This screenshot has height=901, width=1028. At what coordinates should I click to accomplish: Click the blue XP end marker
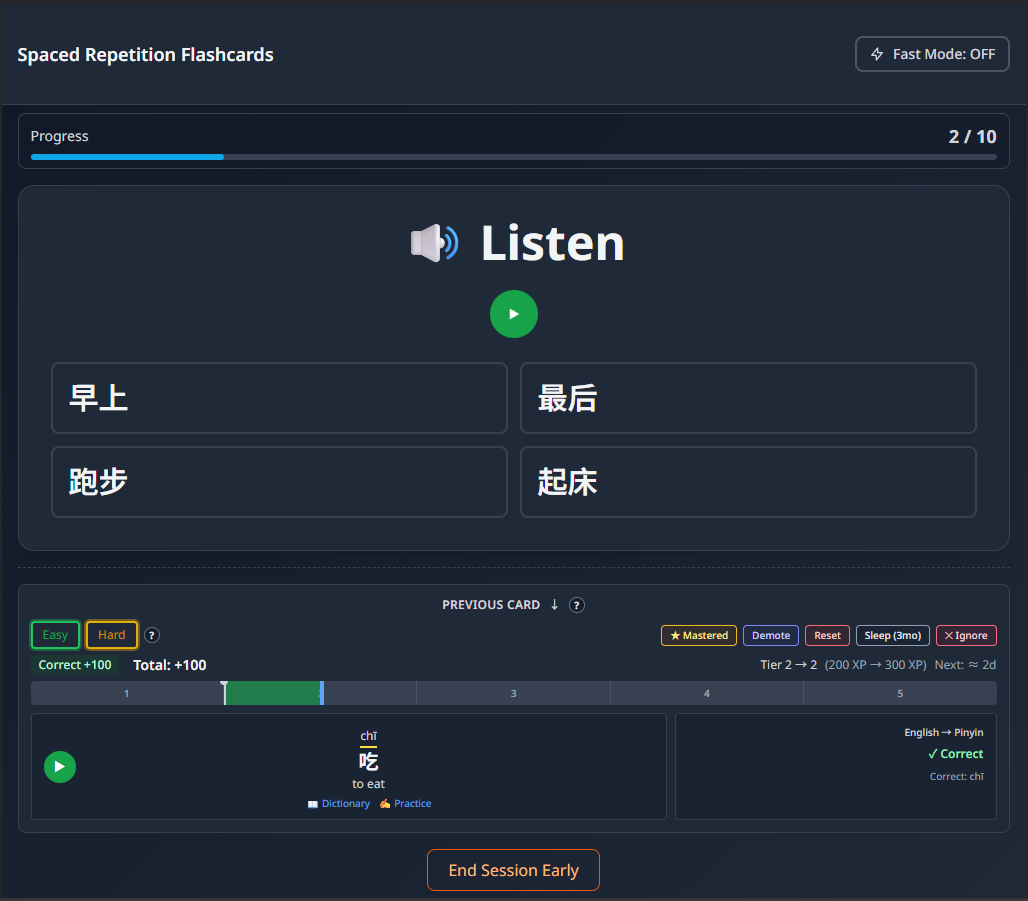(322, 693)
